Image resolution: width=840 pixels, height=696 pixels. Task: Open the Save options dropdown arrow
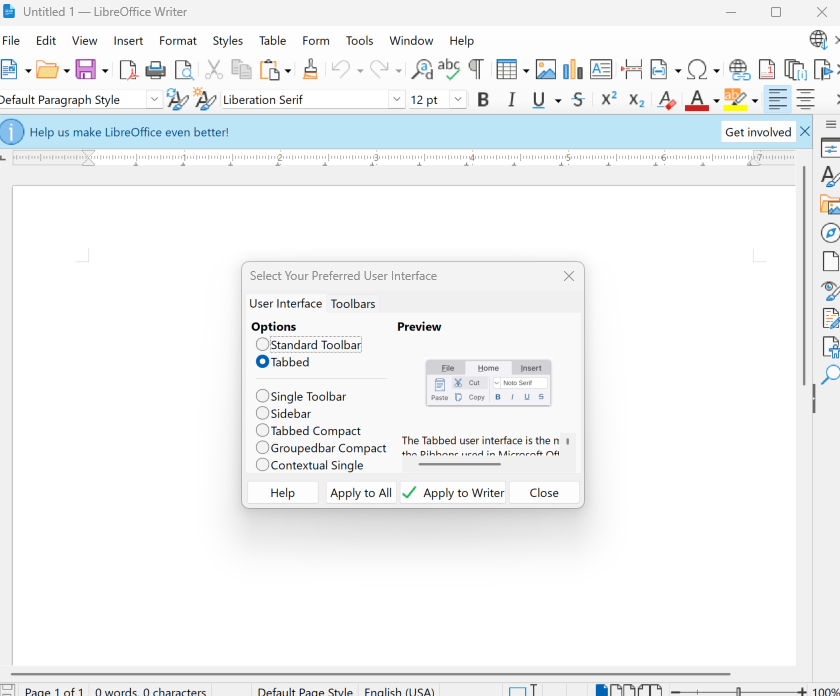(105, 71)
